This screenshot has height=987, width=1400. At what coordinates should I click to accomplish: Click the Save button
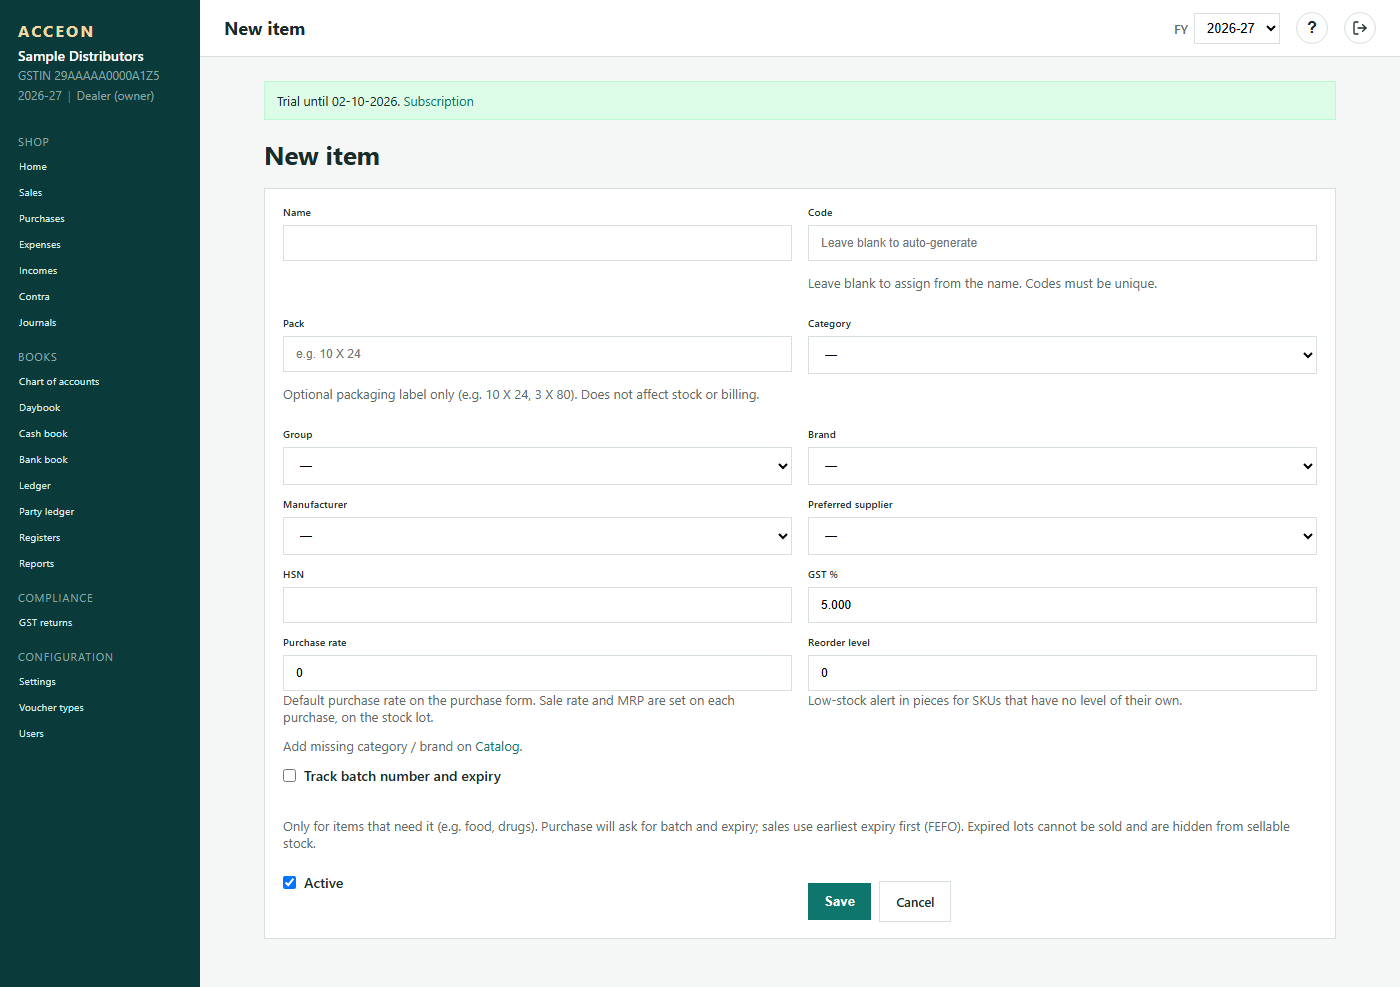coord(839,901)
